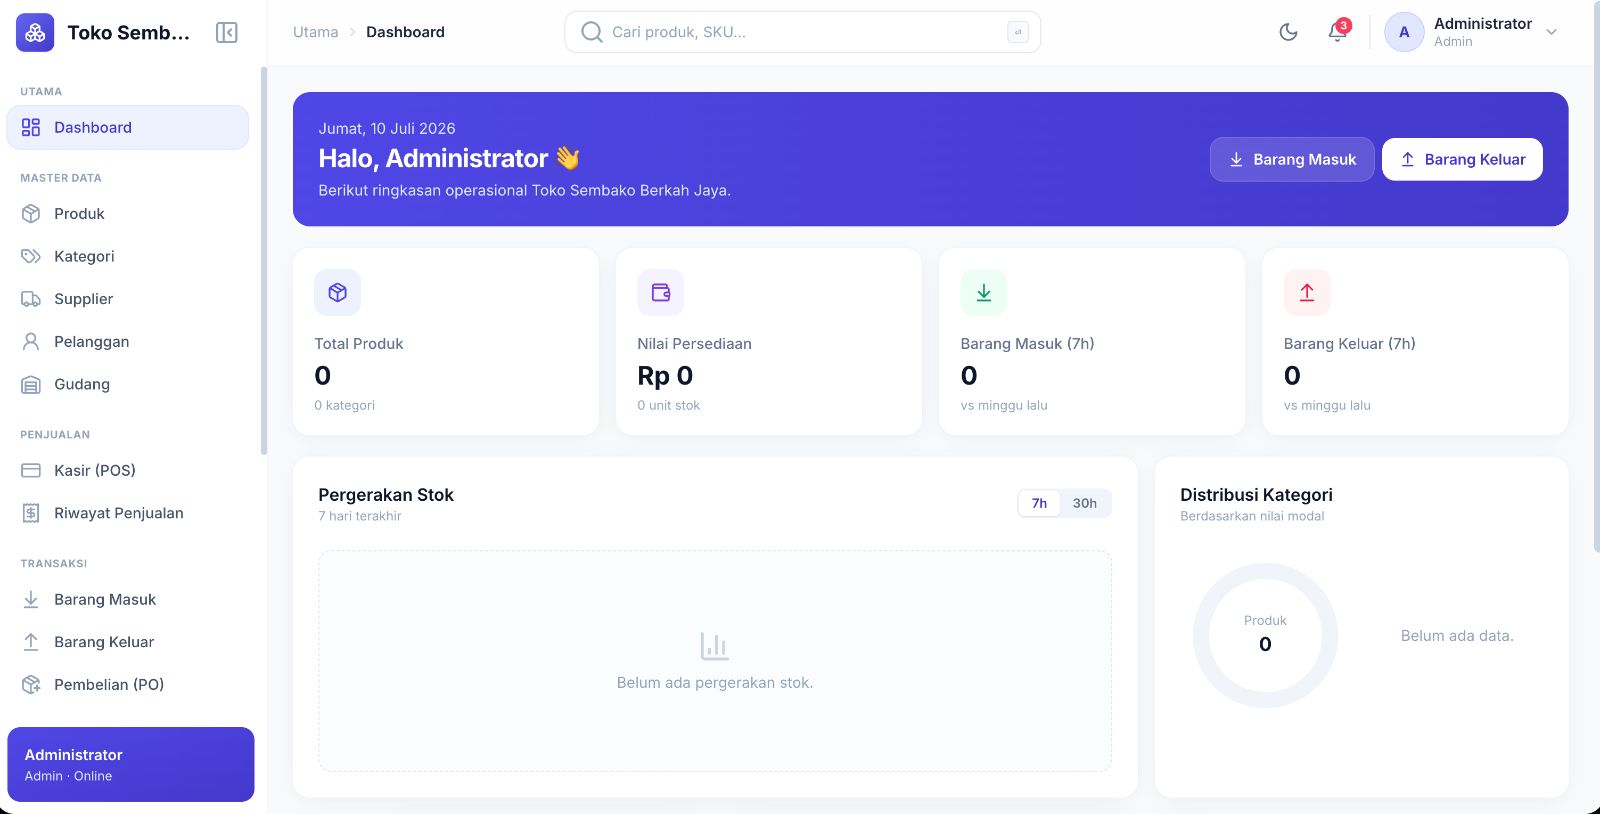The width and height of the screenshot is (1600, 814).
Task: Open Kasir (POS) from sidebar
Action: click(127, 470)
